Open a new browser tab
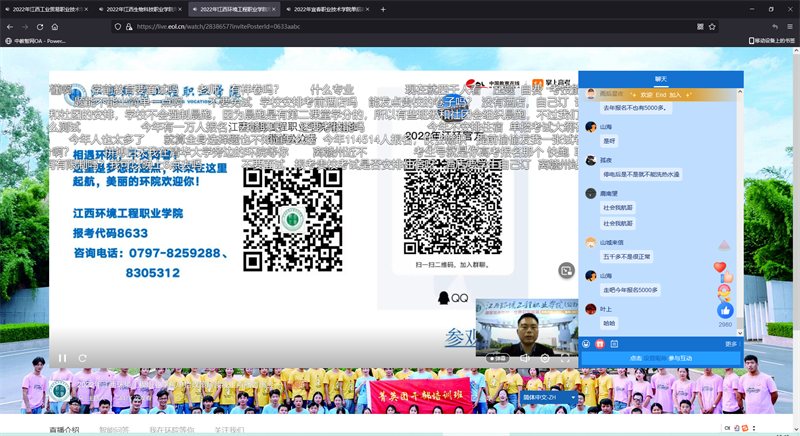 pos(383,9)
